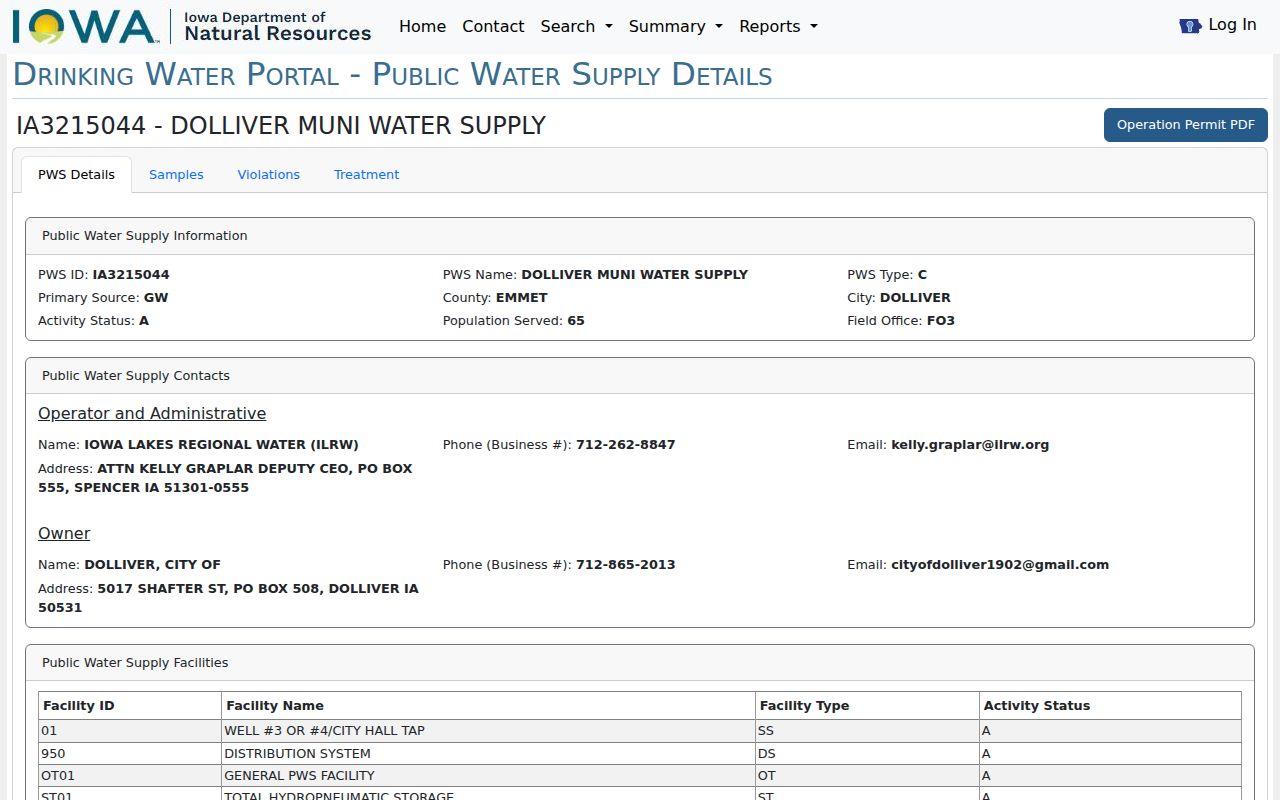Screen dimensions: 1280x800
Task: Open the Home menu item
Action: pos(422,26)
